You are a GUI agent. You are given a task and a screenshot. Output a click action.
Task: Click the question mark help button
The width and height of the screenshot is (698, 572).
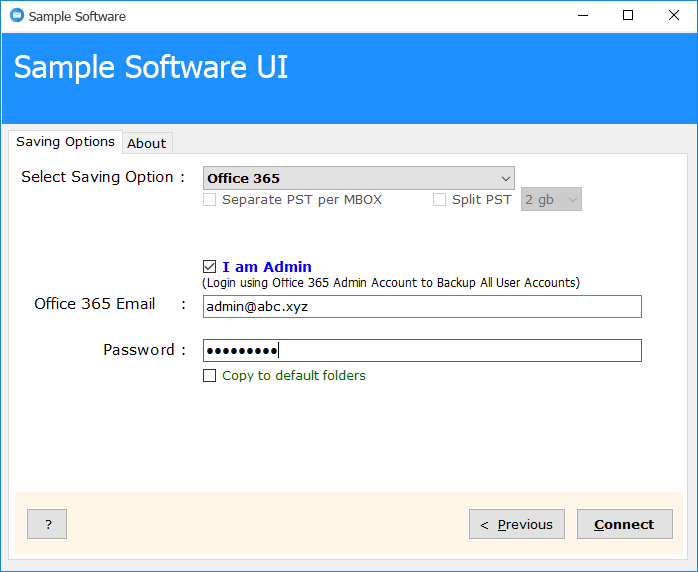[47, 524]
